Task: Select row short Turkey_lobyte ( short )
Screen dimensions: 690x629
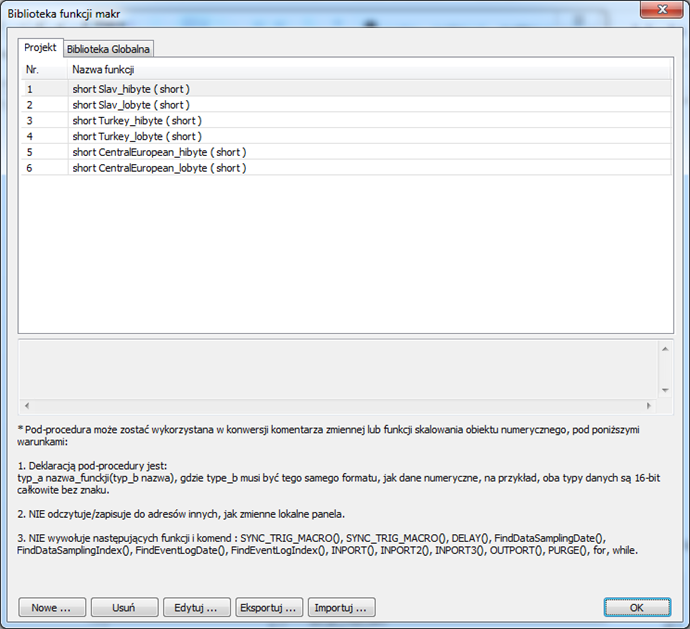Action: [346, 136]
